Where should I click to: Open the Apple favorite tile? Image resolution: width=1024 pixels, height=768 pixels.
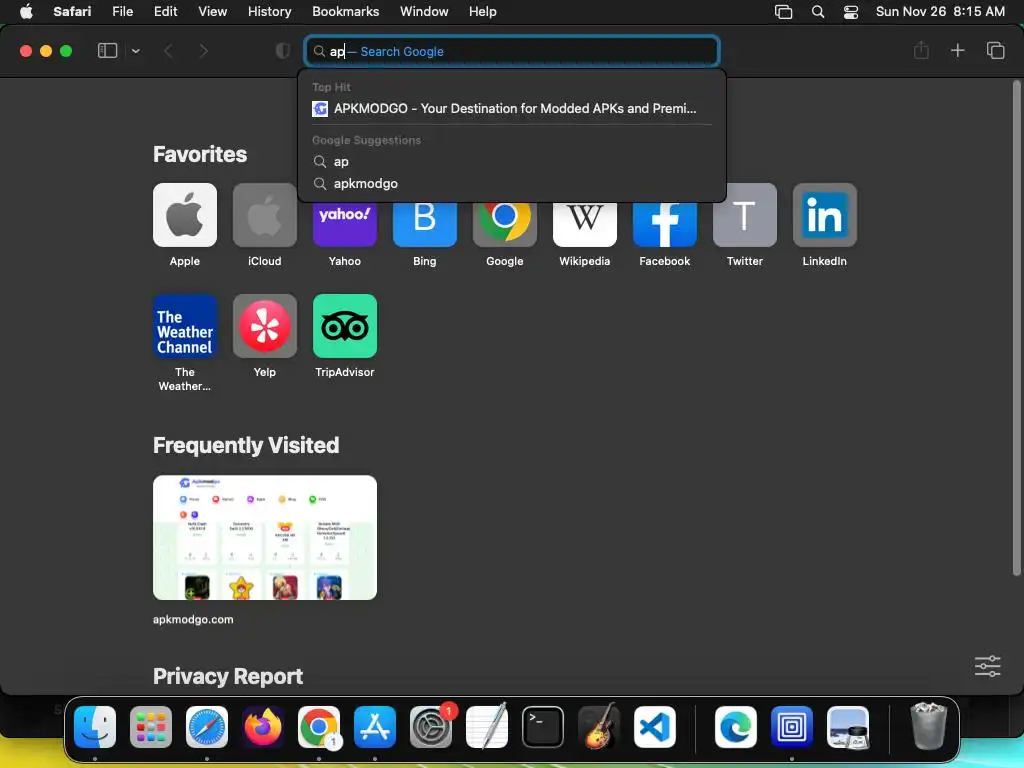point(185,215)
